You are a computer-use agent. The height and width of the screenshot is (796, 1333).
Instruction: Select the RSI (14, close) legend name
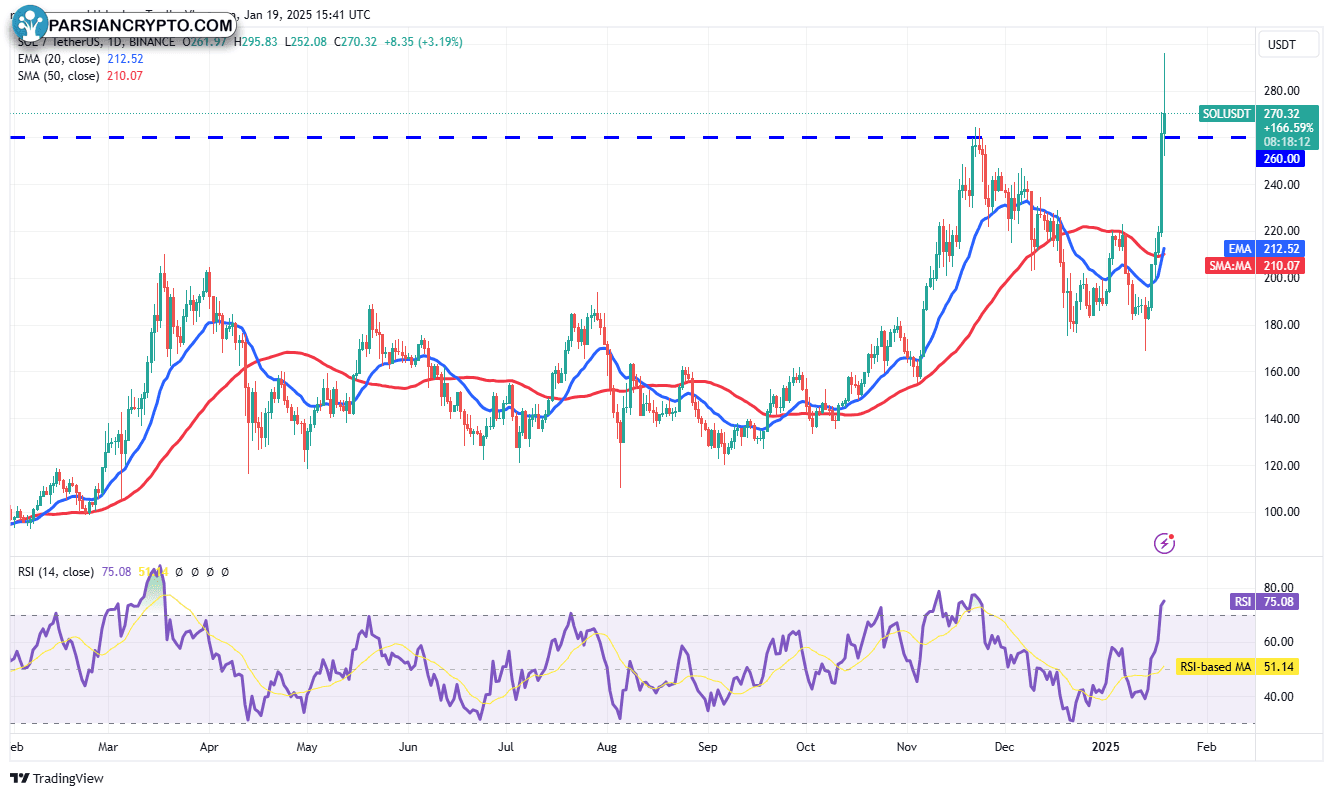point(57,572)
